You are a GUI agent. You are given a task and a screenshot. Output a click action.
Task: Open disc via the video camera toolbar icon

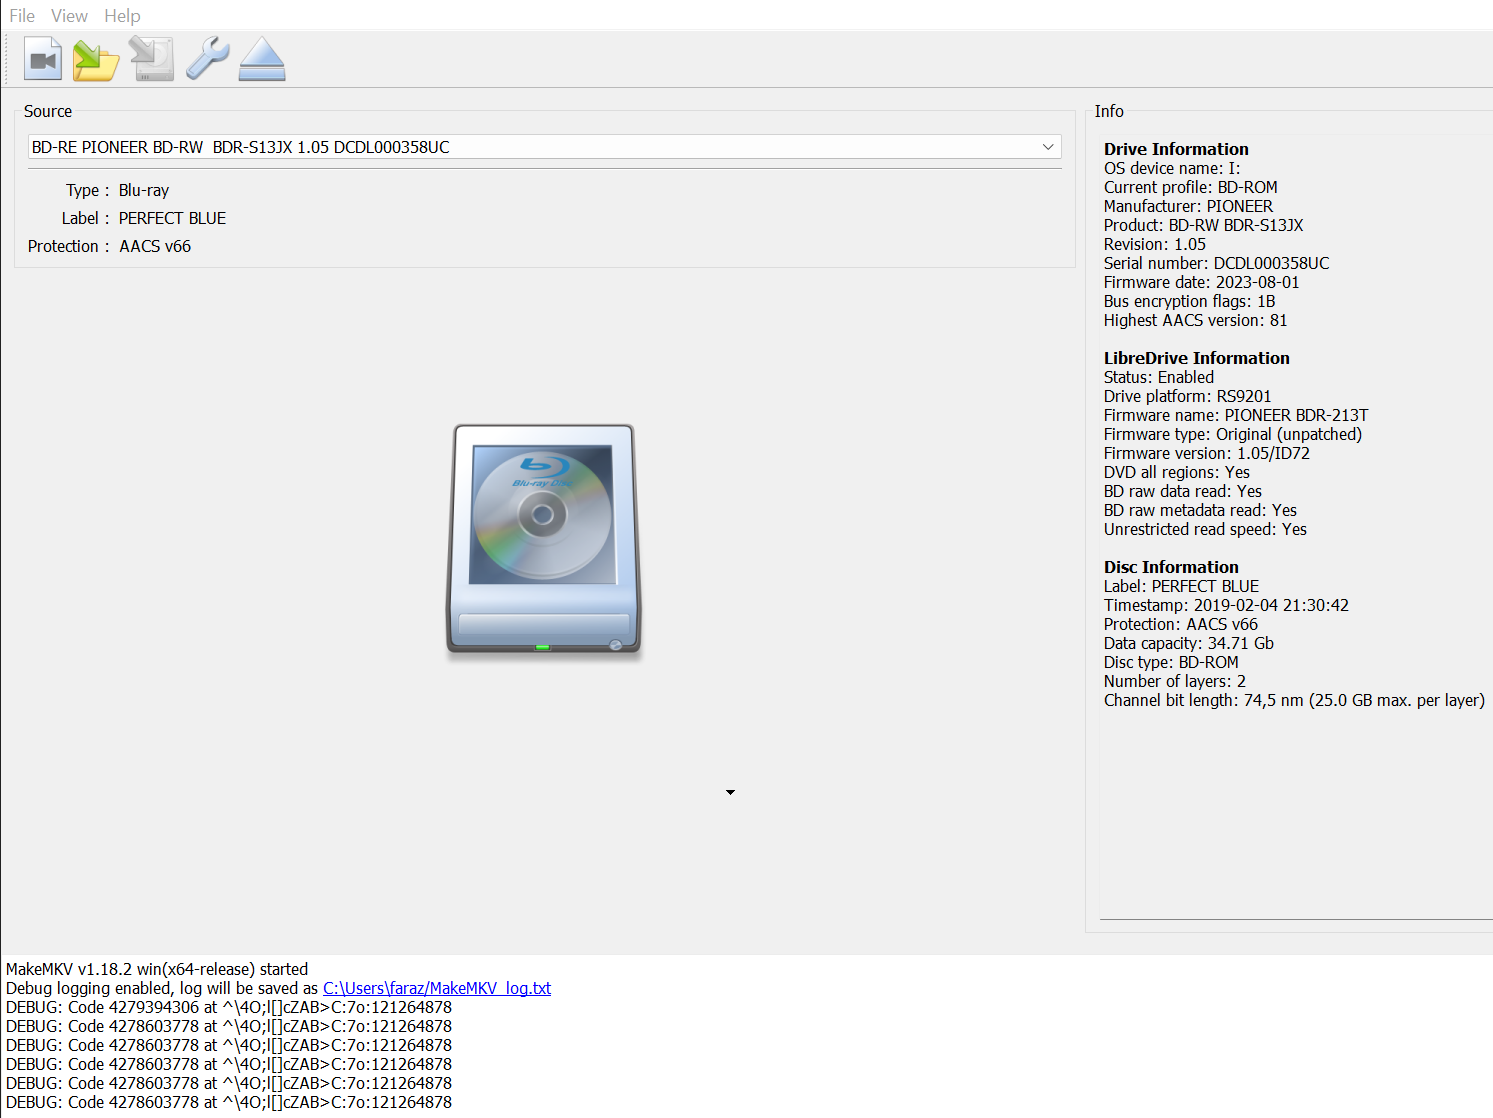click(41, 58)
